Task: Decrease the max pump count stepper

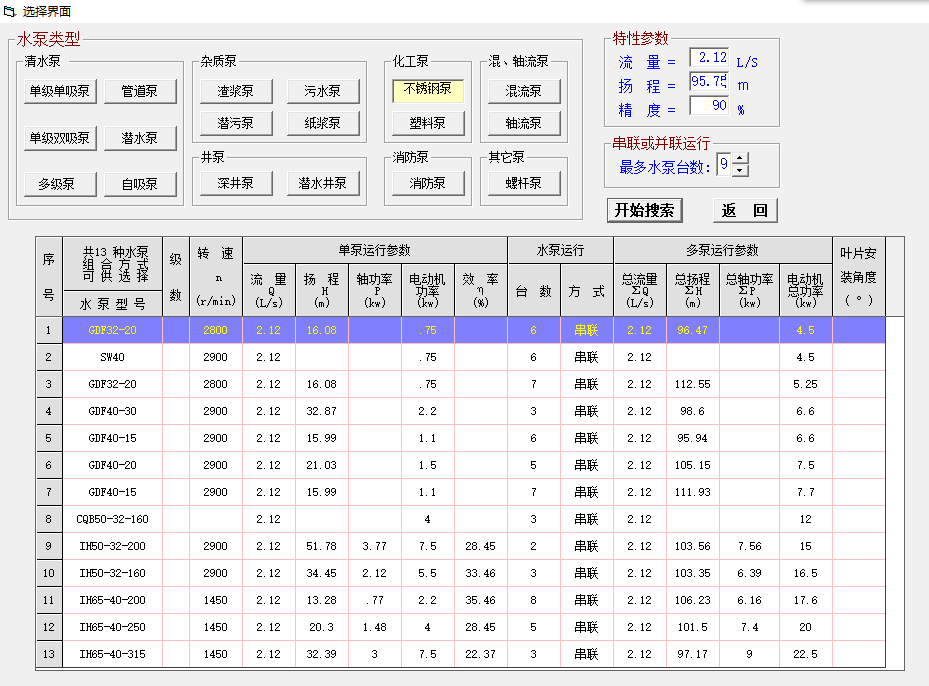Action: [x=740, y=171]
